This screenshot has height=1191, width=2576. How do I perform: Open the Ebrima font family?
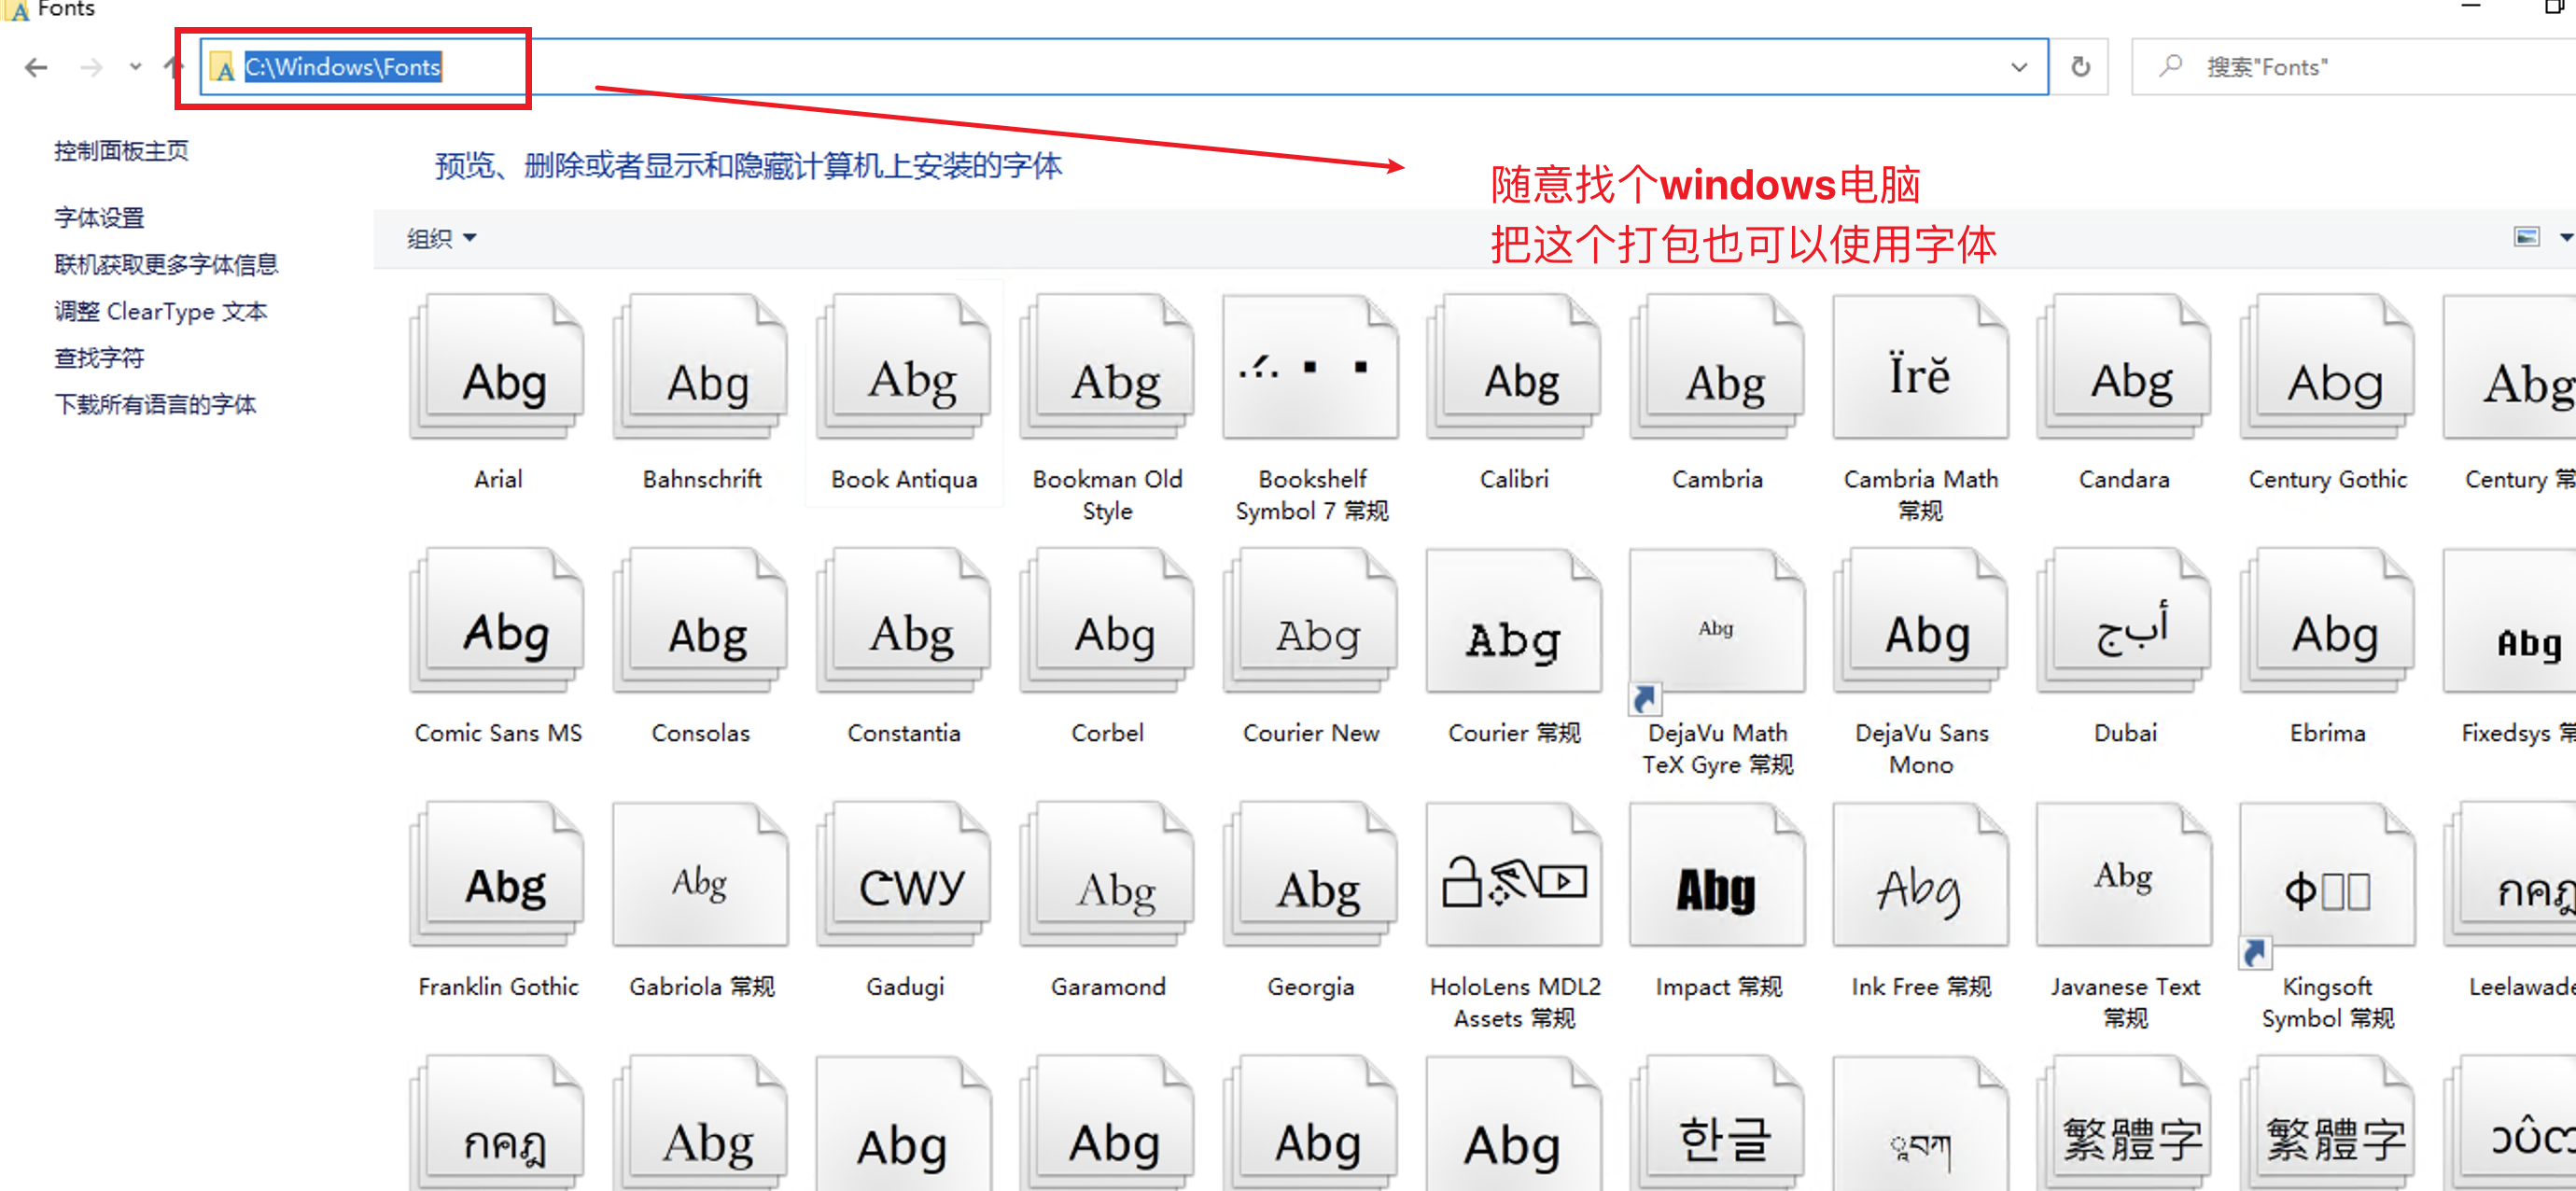pyautogui.click(x=2327, y=647)
